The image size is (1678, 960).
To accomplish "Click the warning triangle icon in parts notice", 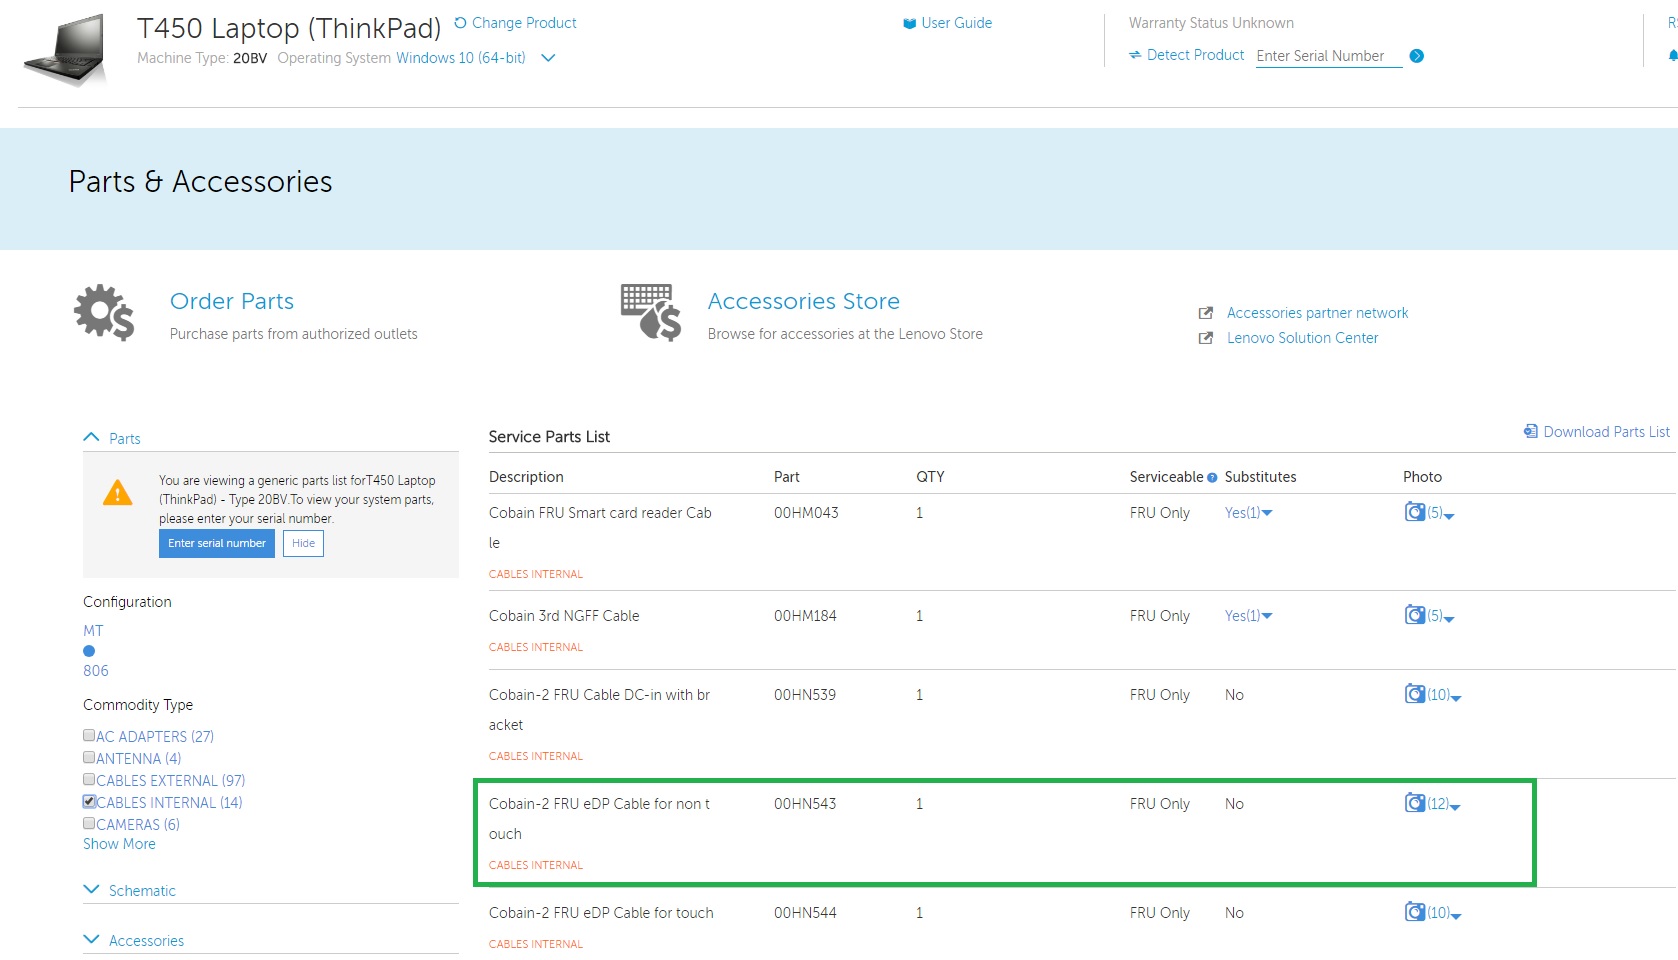I will coord(117,493).
